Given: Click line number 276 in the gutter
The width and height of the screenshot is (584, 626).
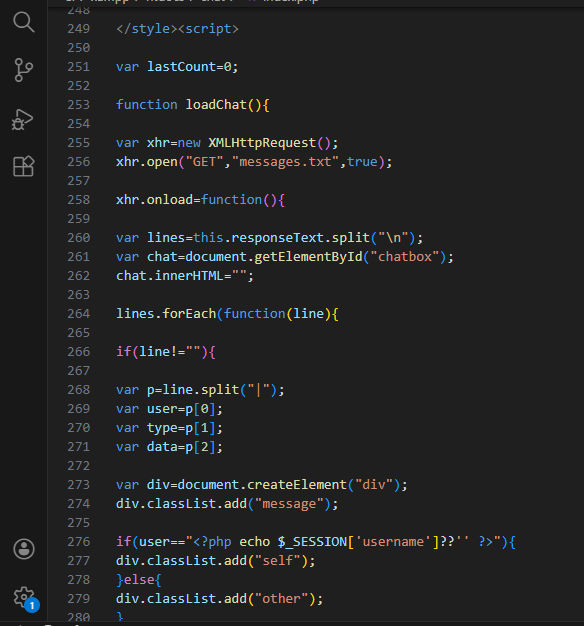Looking at the screenshot, I should tap(79, 542).
